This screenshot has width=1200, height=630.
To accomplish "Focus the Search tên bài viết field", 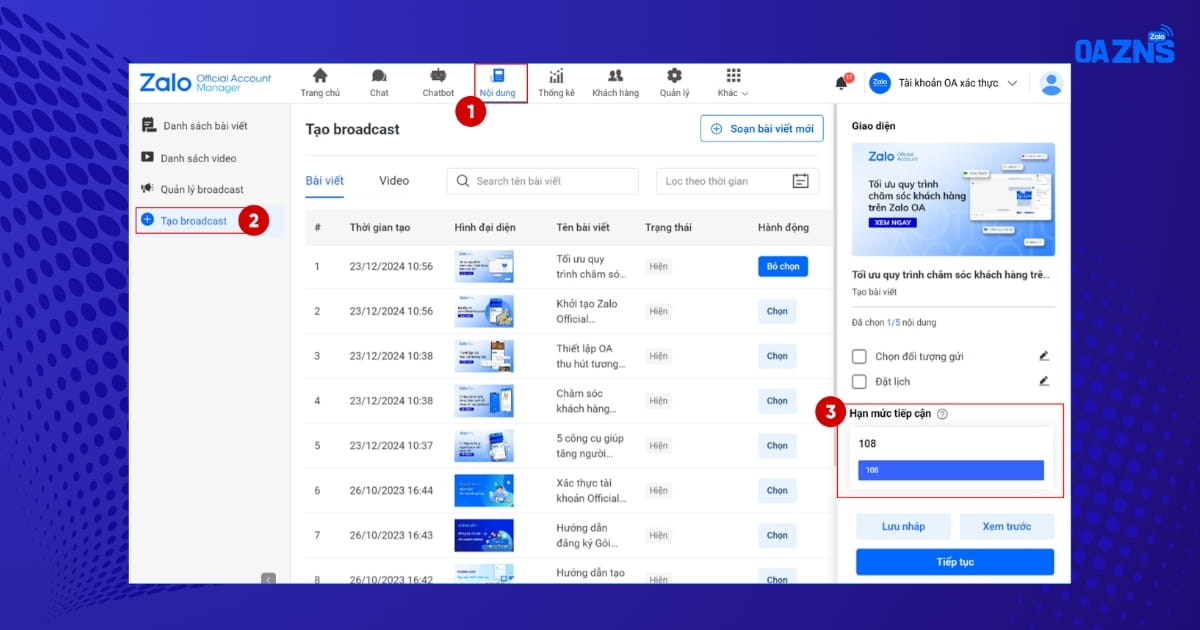I will tap(542, 181).
